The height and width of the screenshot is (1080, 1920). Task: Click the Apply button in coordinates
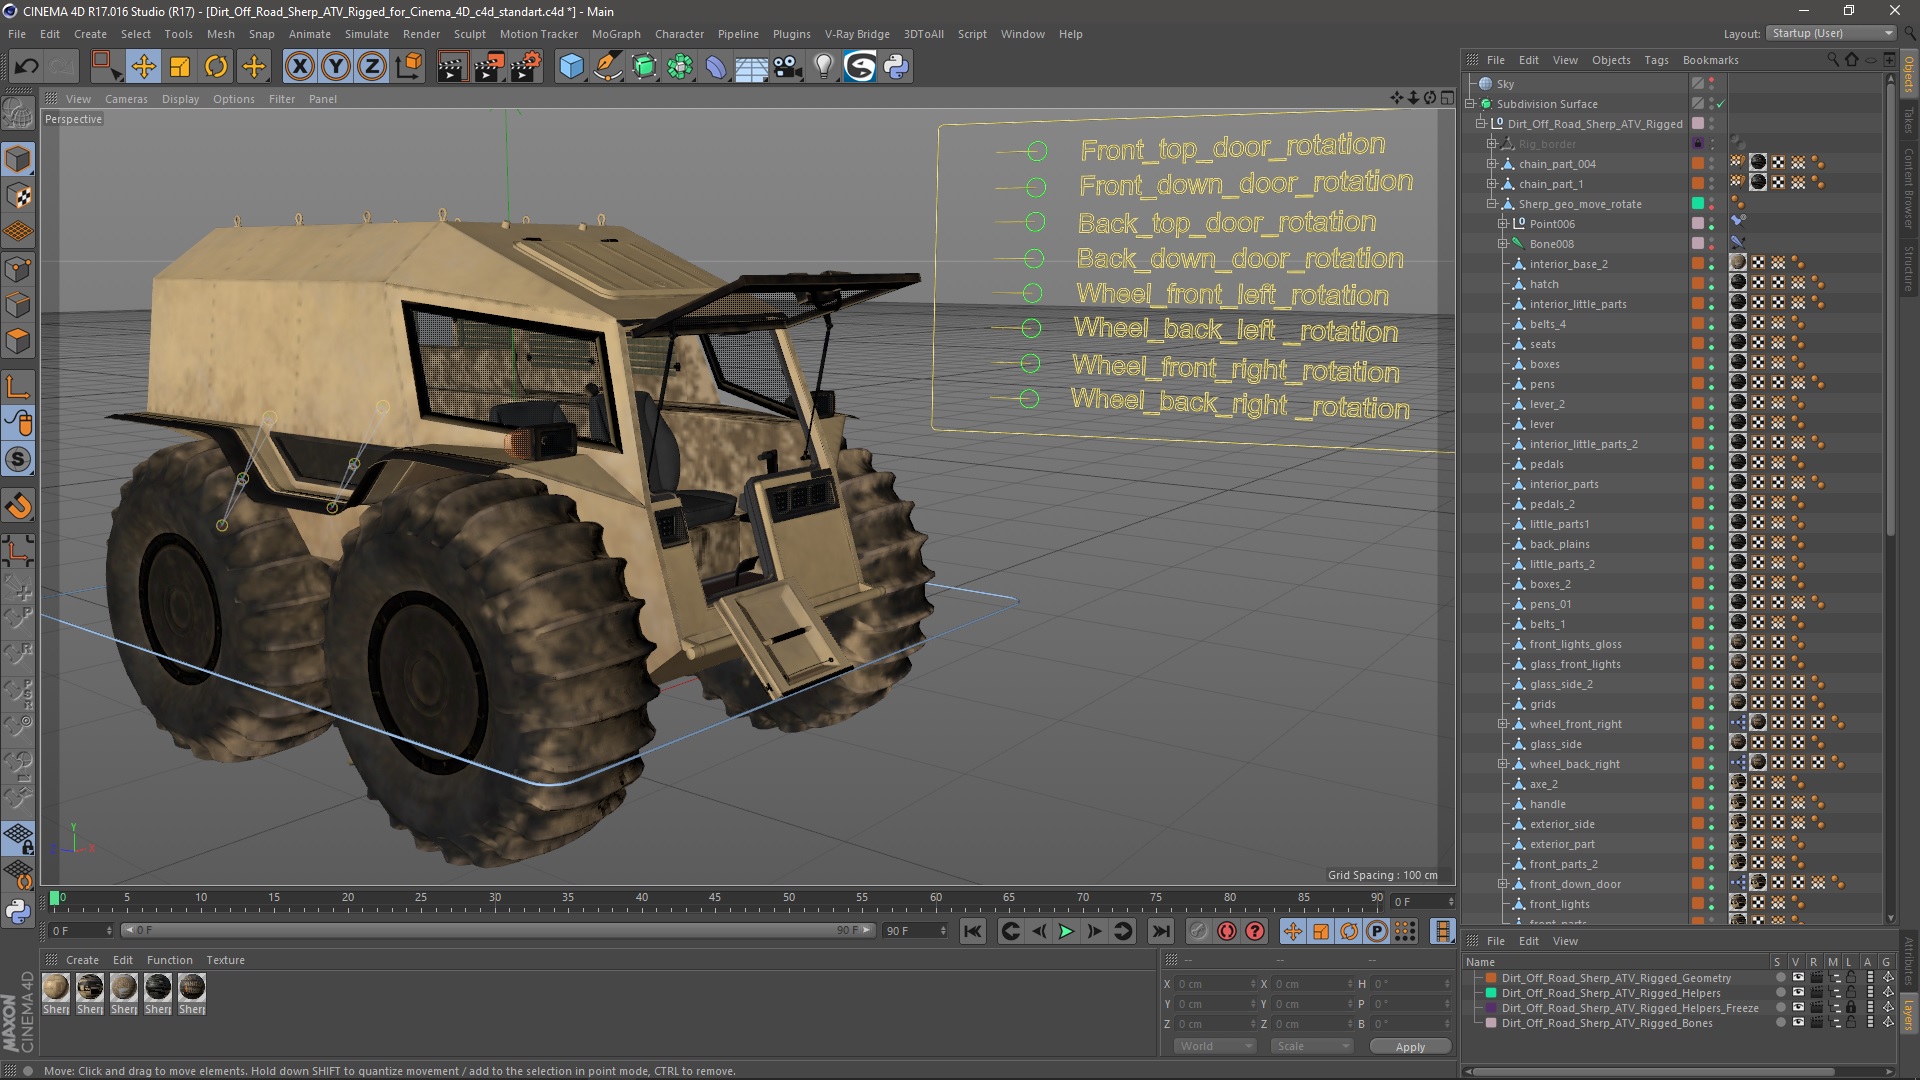pos(1410,1047)
